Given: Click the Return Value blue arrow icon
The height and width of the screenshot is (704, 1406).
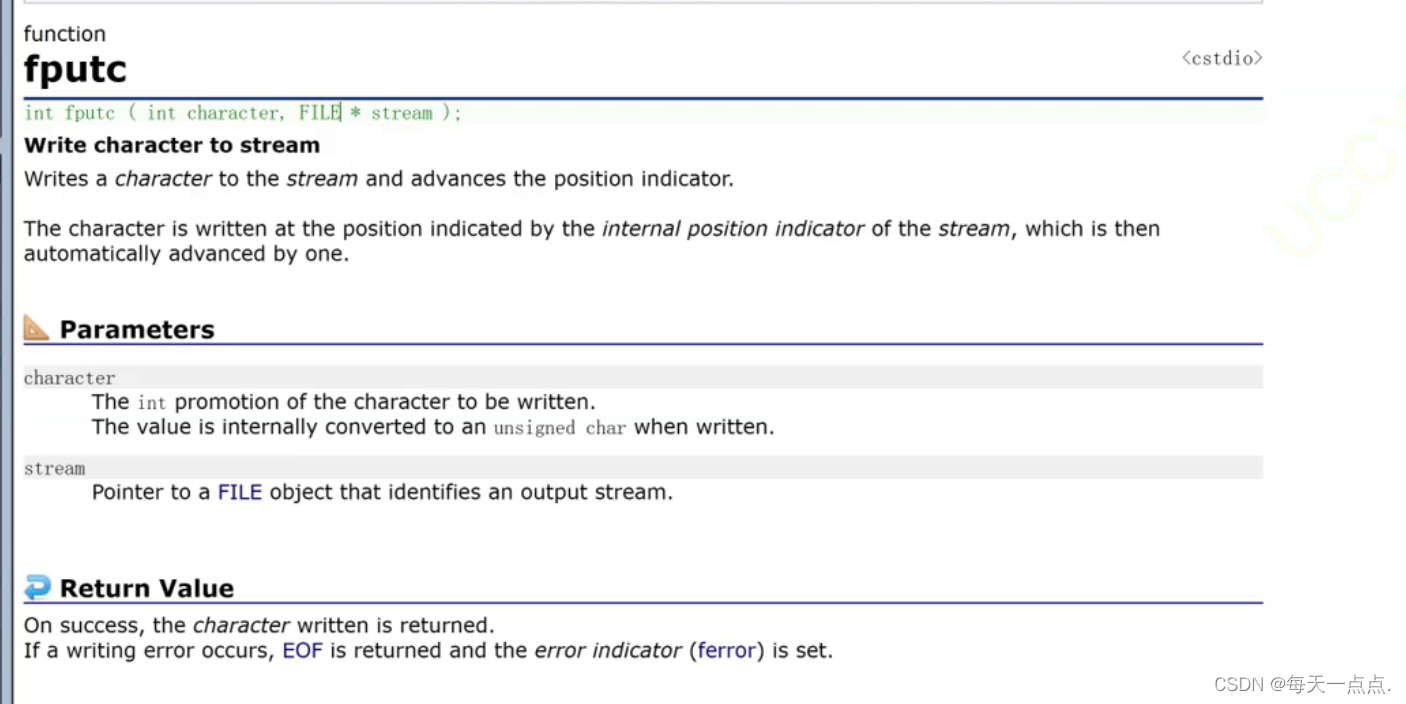Looking at the screenshot, I should point(38,587).
